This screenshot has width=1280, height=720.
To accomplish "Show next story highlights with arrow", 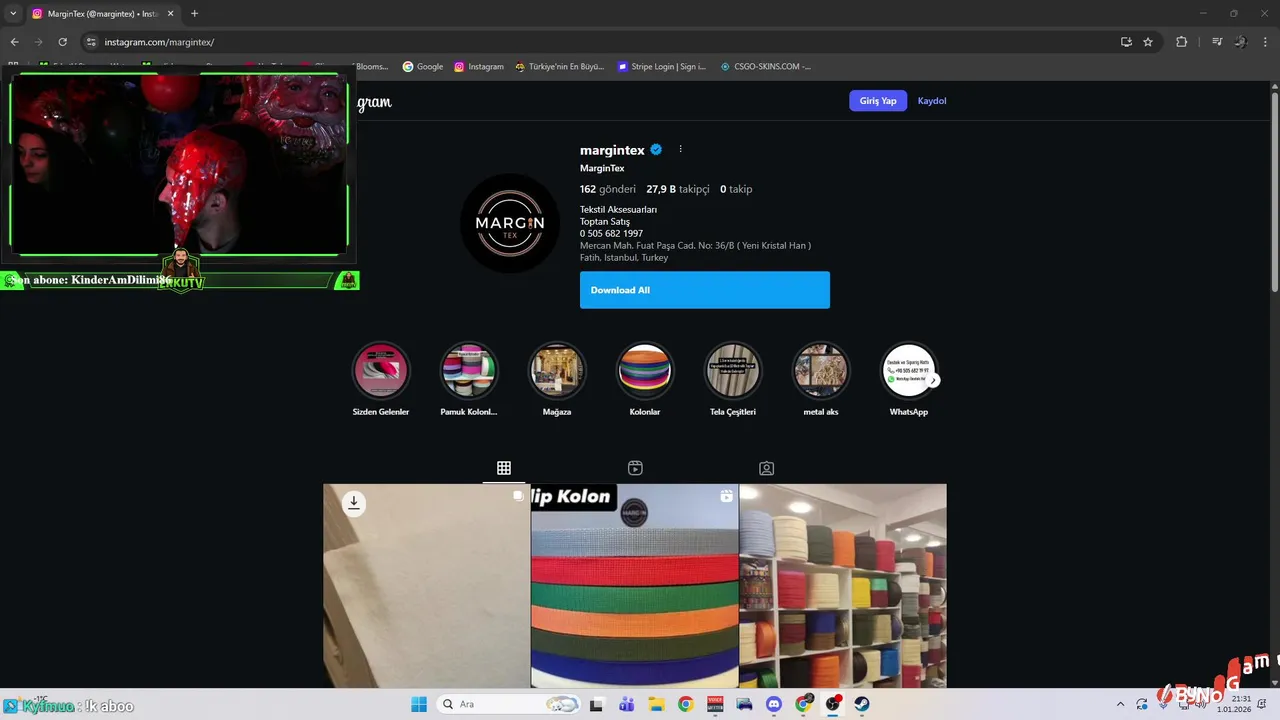I will 933,380.
